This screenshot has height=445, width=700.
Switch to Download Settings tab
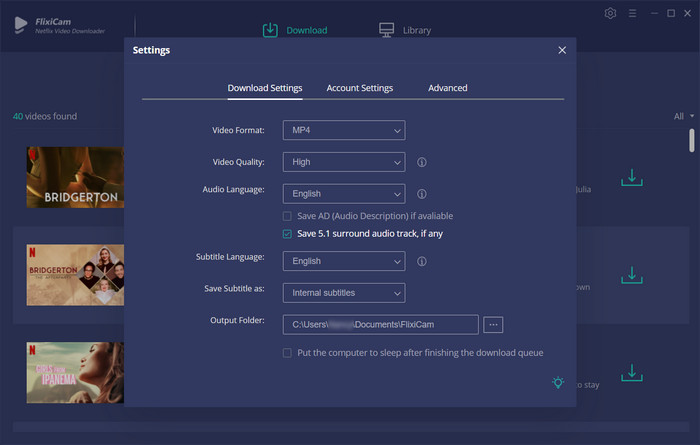click(x=265, y=88)
